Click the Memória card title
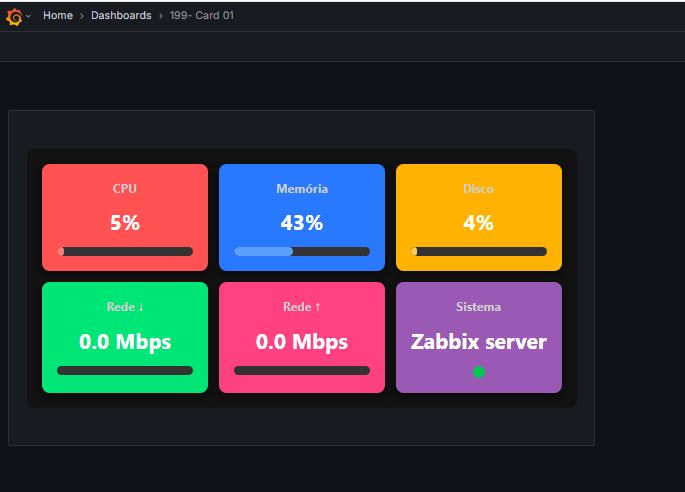Screen dimensions: 685x492 pos(302,188)
